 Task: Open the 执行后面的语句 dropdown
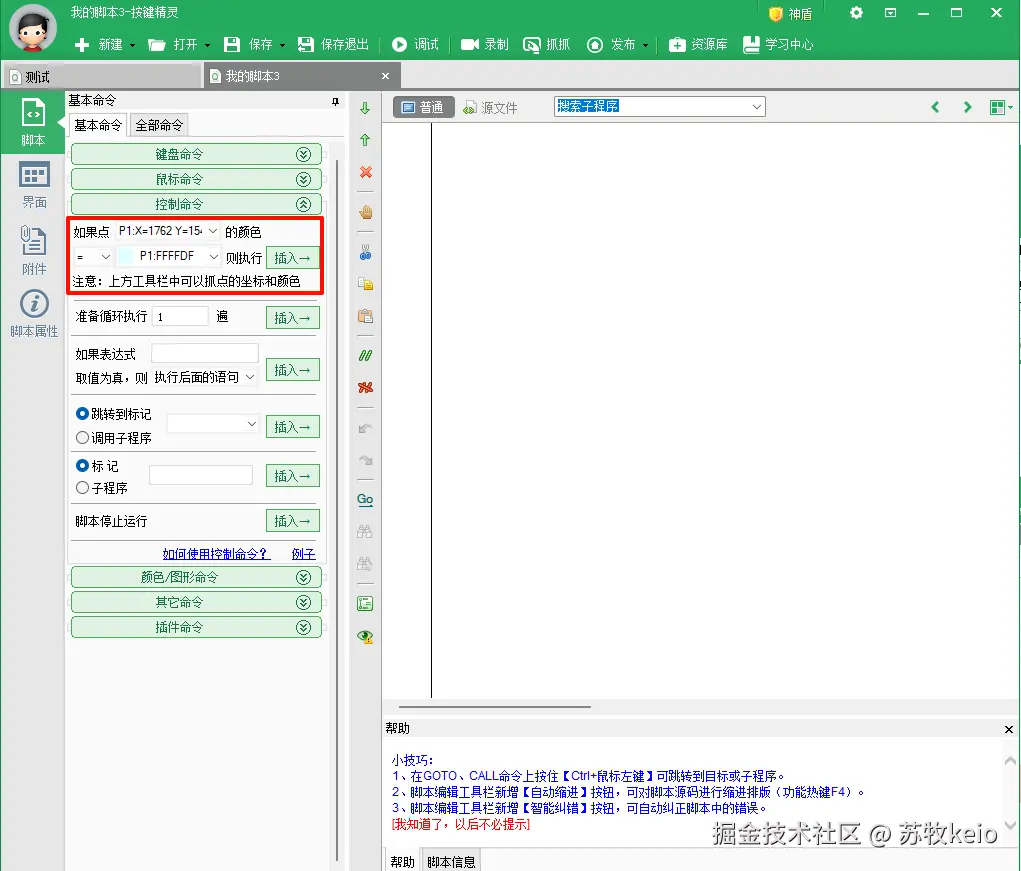point(204,377)
